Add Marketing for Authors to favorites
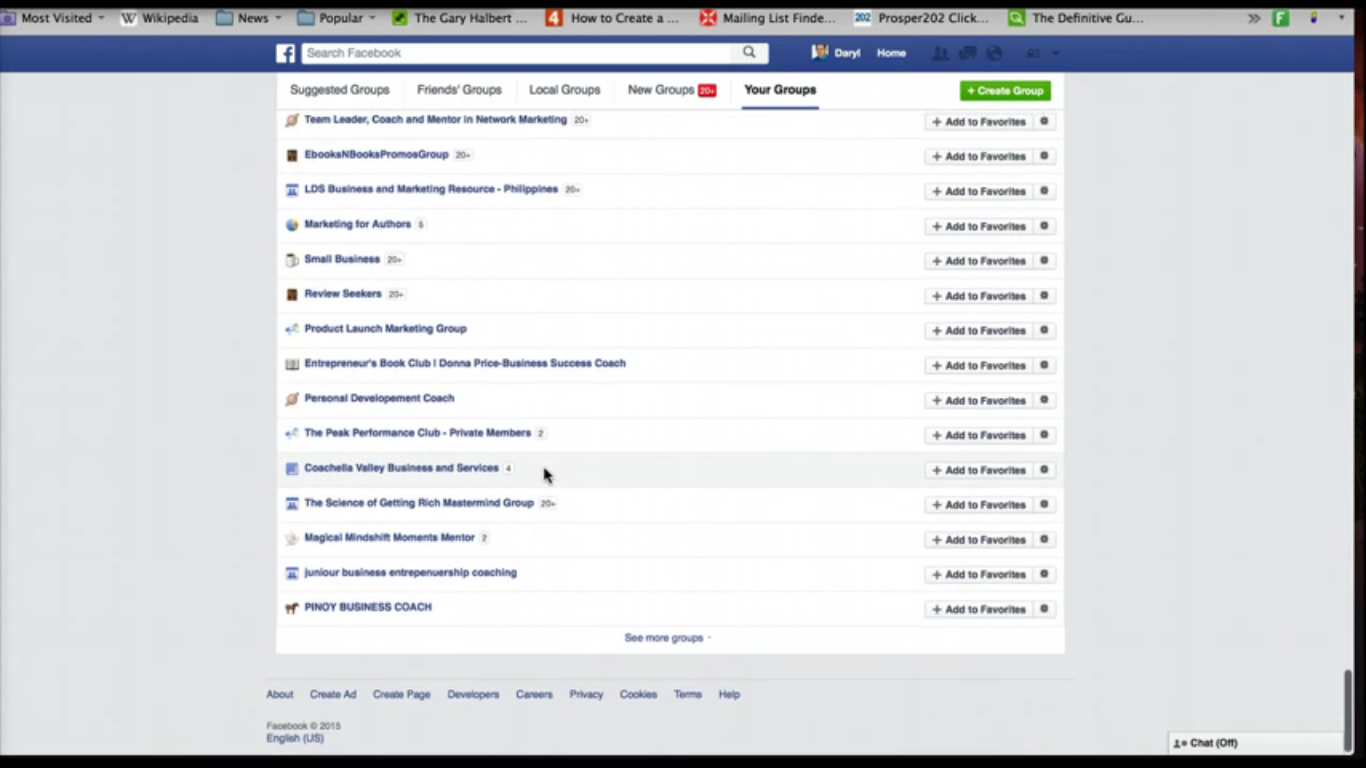 coord(979,227)
